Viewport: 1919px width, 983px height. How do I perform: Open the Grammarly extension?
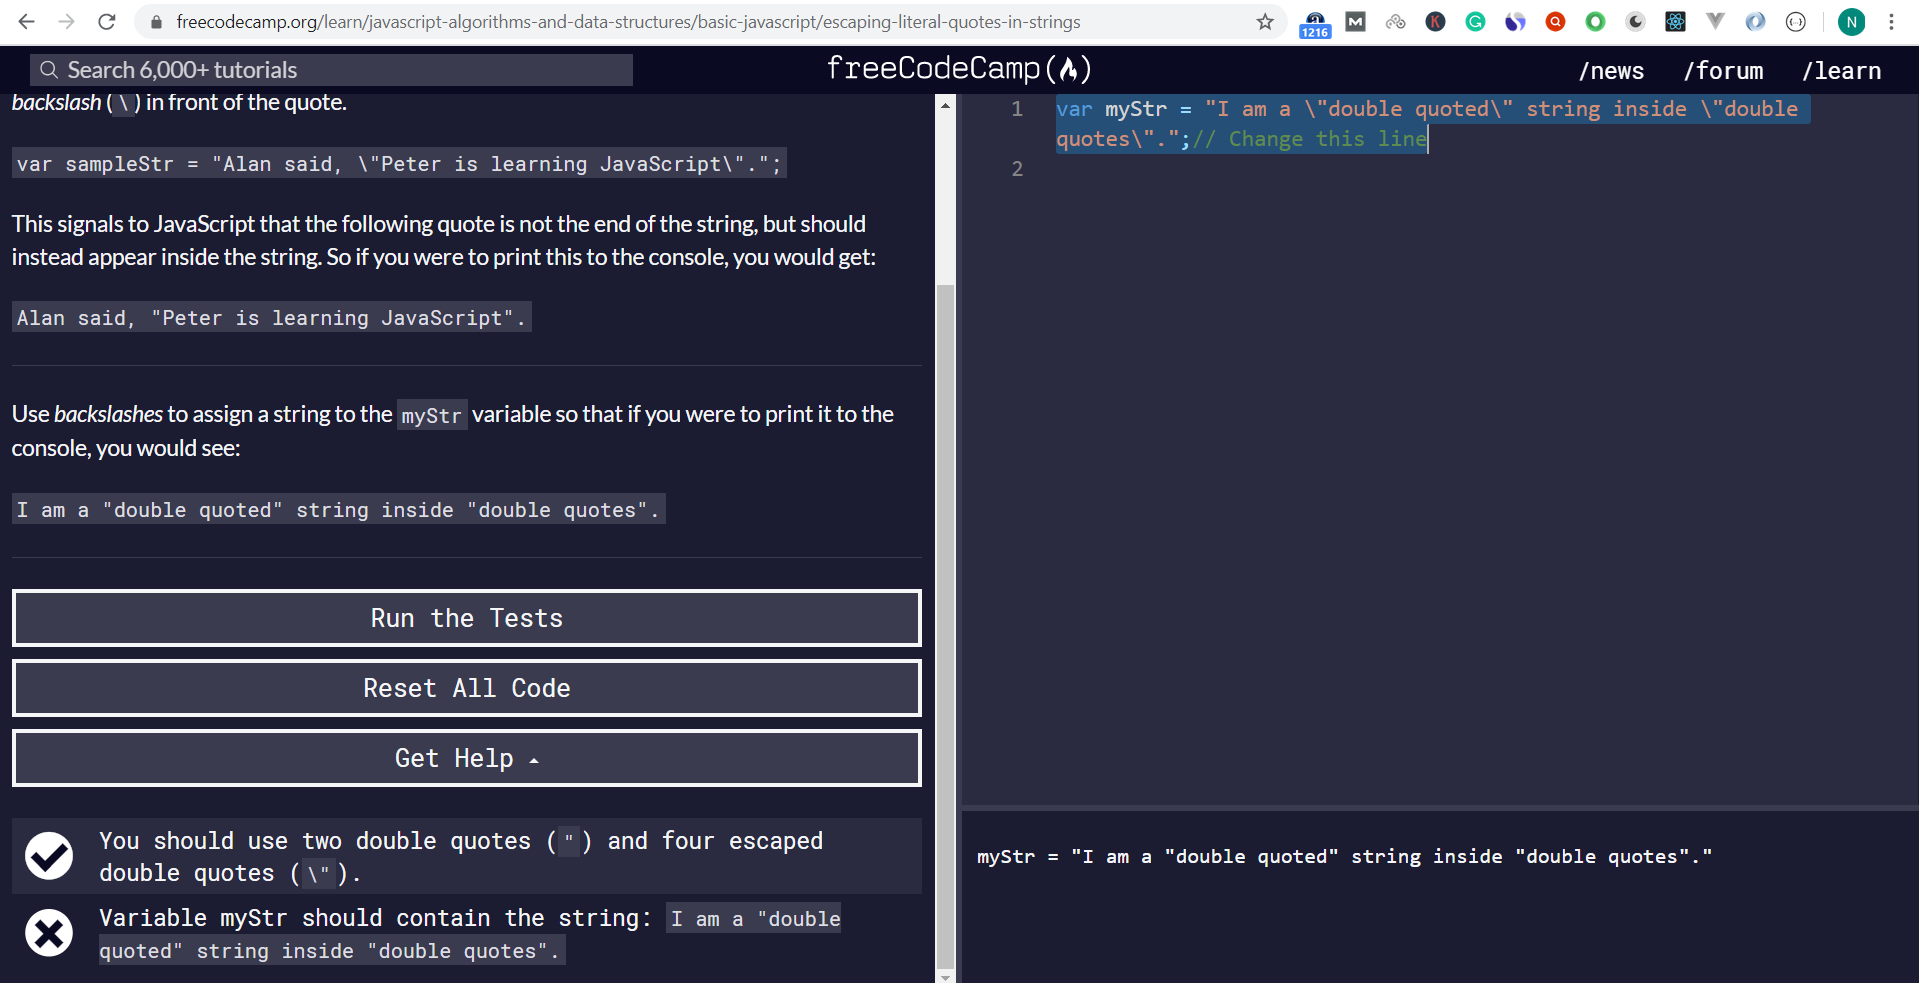[1476, 22]
